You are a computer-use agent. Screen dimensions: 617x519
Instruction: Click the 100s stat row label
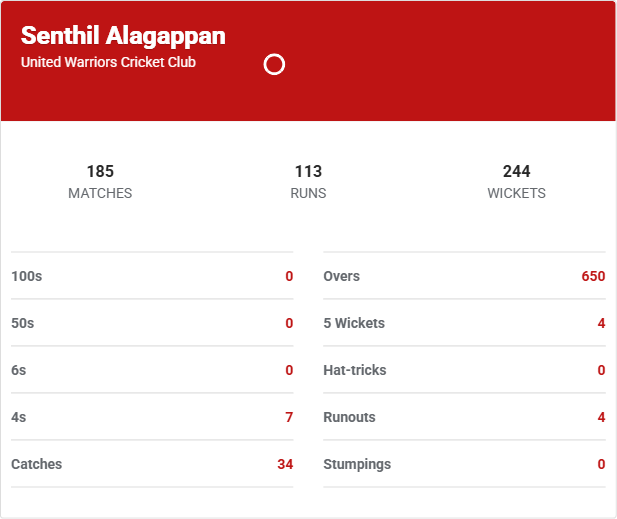point(27,276)
